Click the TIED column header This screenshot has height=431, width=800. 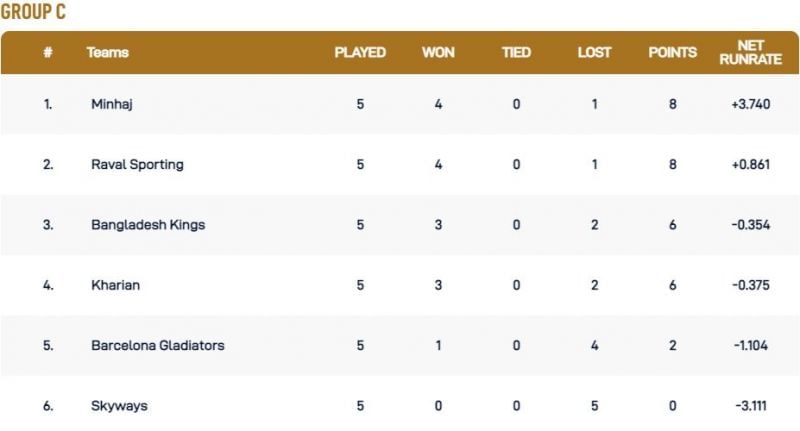coord(516,52)
